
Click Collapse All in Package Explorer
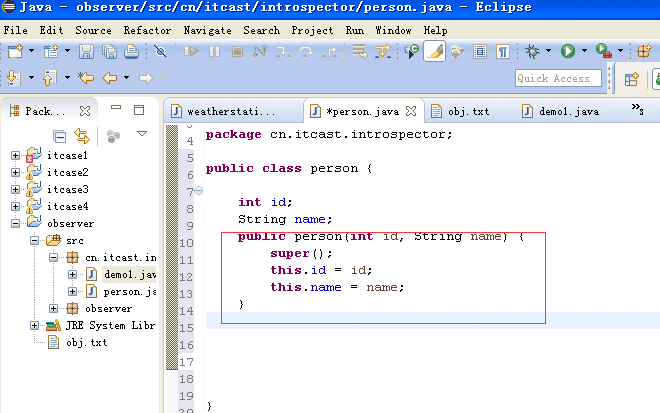click(x=60, y=135)
